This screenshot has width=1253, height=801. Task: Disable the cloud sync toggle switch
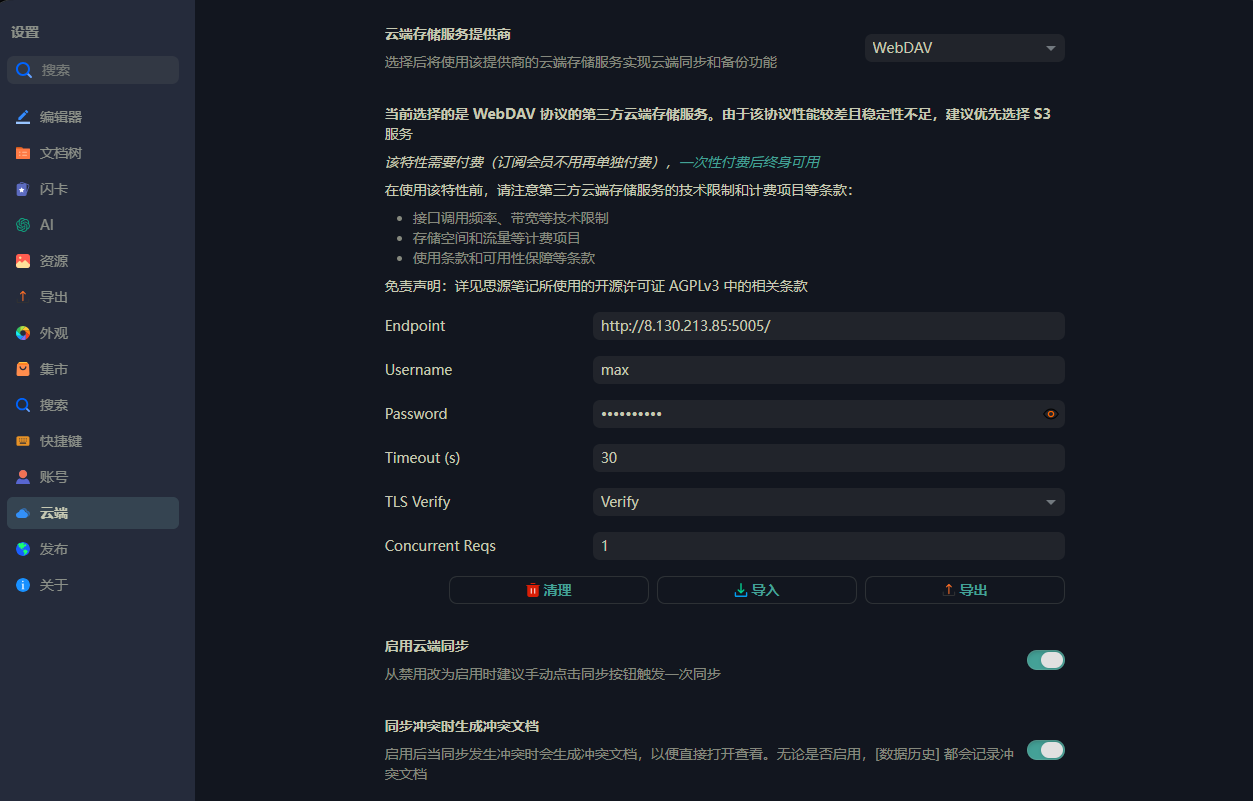coord(1045,660)
